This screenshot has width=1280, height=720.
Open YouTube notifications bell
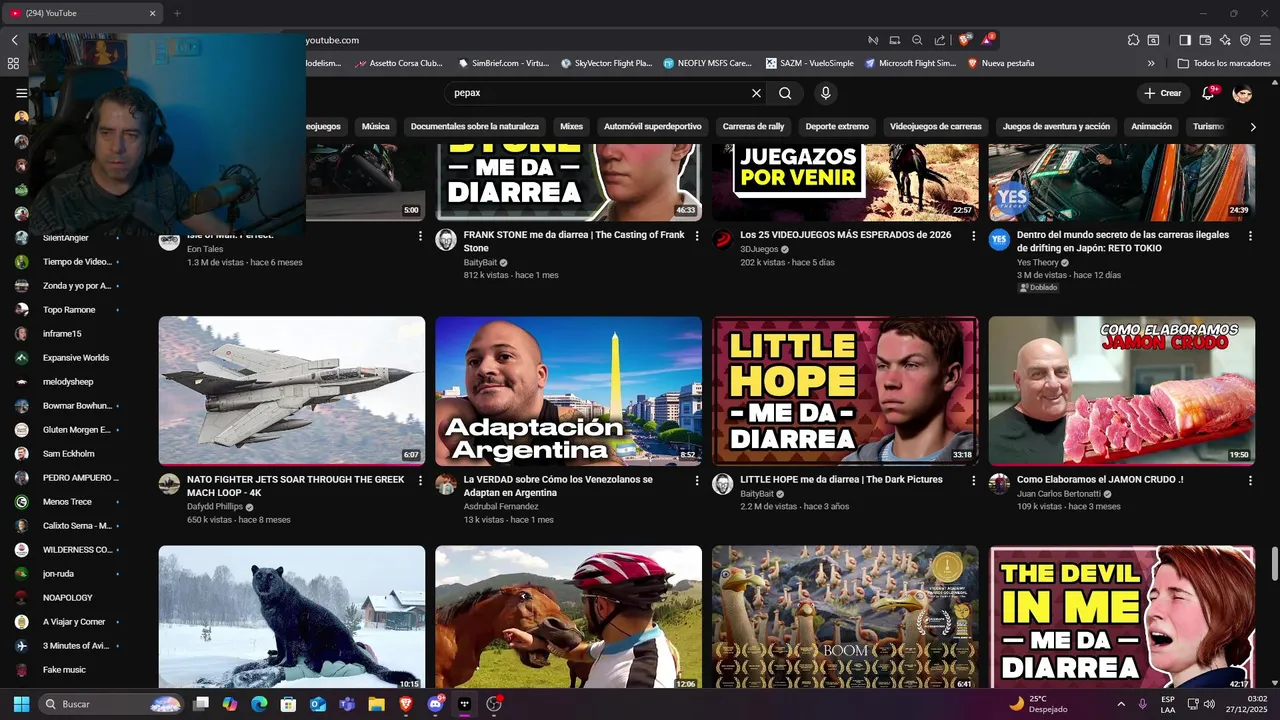click(x=1208, y=93)
